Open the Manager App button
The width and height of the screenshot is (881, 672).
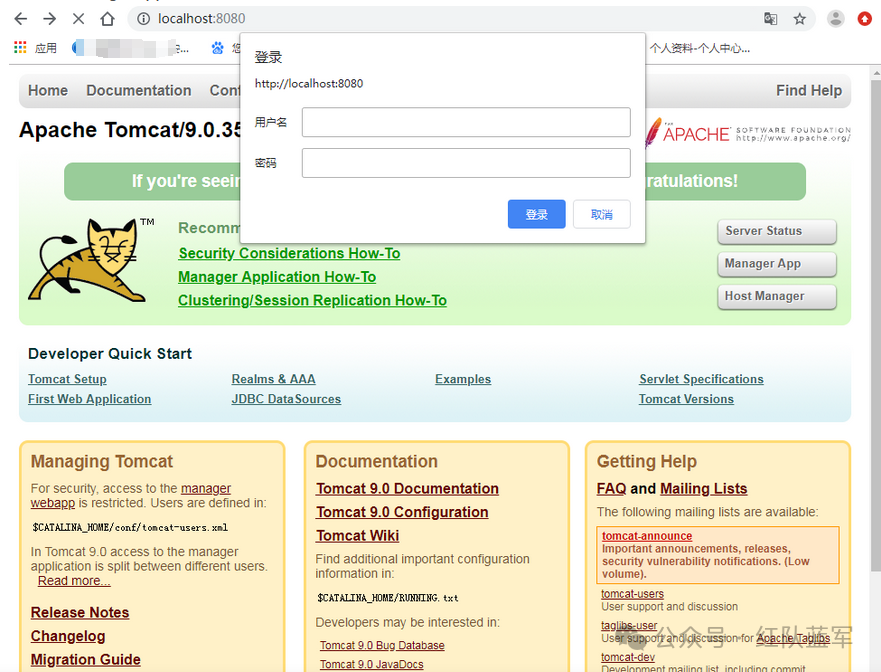pos(777,264)
